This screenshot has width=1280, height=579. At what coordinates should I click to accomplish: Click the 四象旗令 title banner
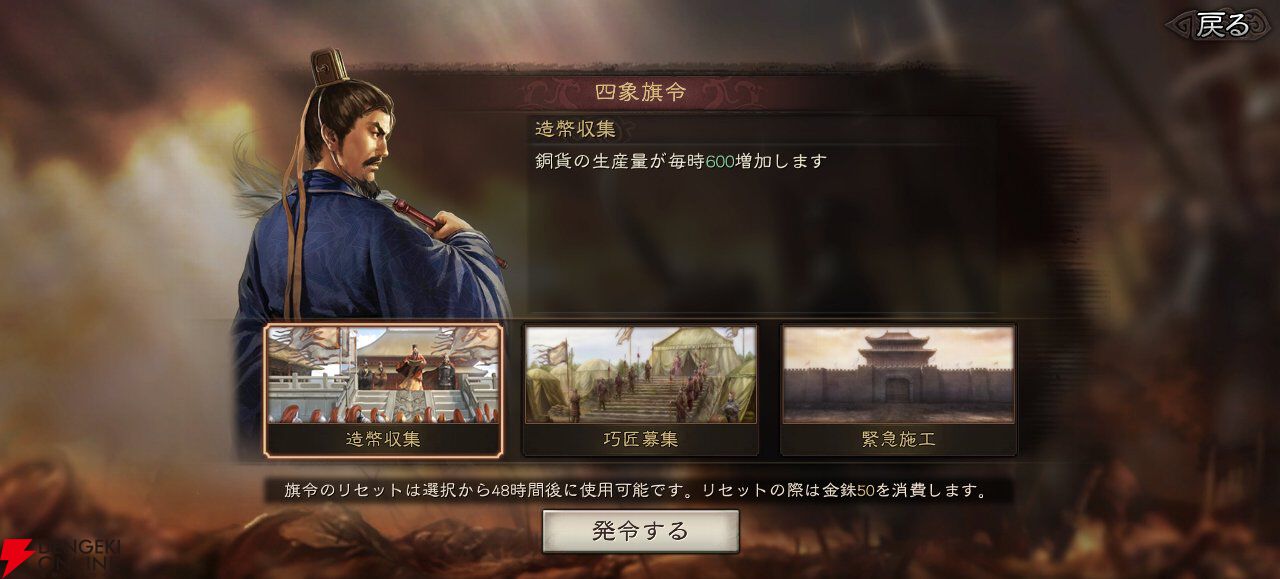click(640, 93)
